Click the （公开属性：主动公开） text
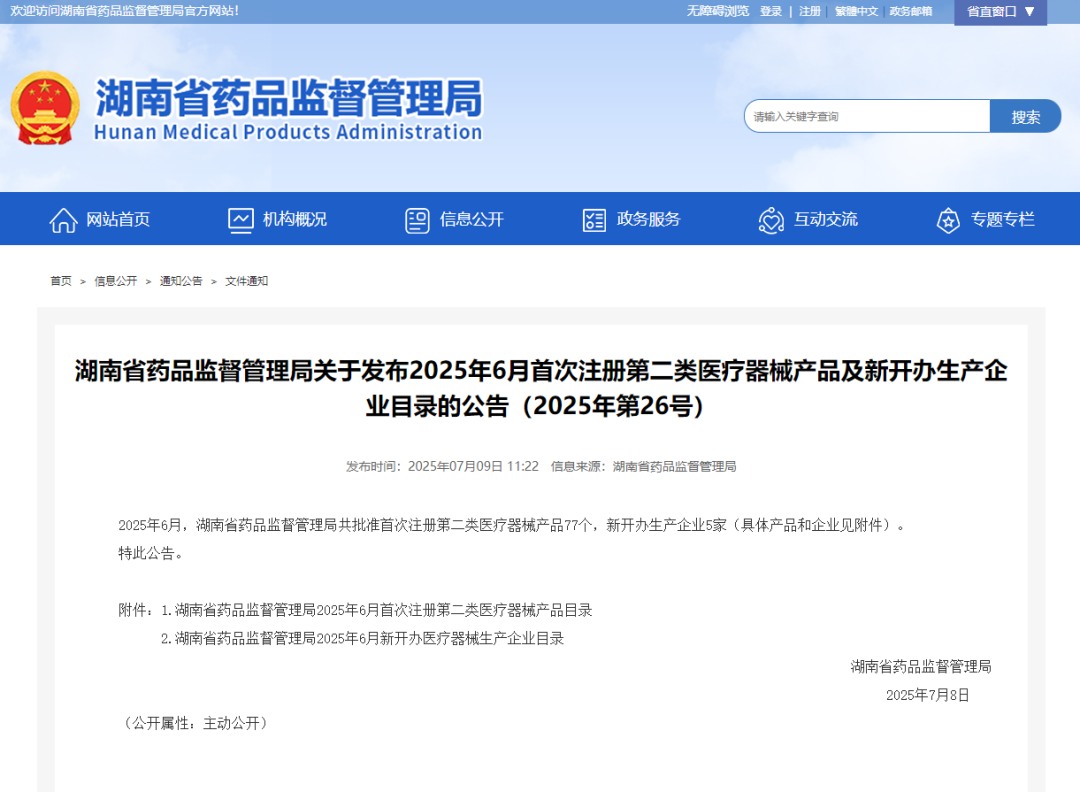 point(194,723)
